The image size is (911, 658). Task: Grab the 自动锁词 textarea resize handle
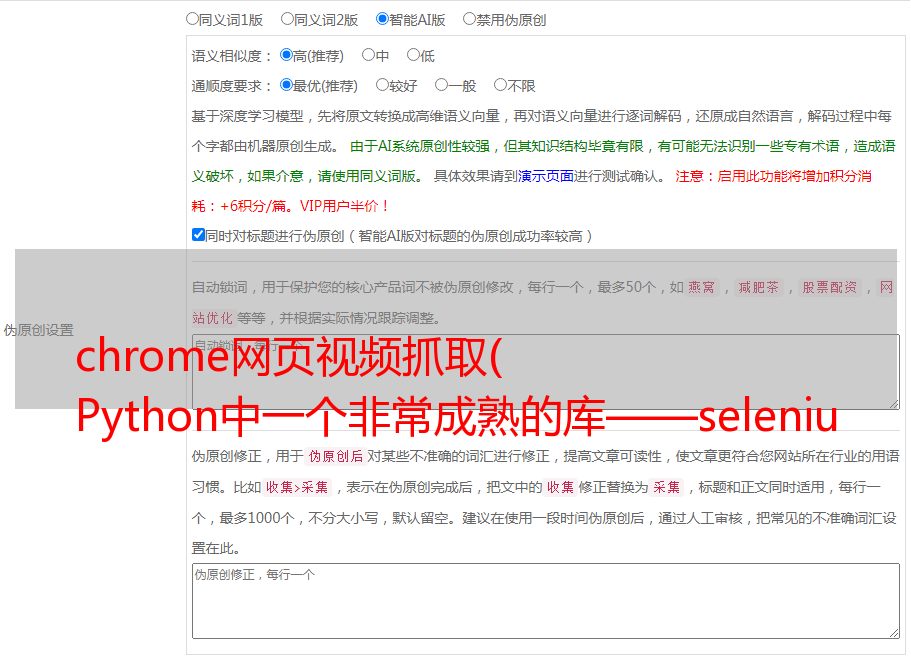[894, 404]
